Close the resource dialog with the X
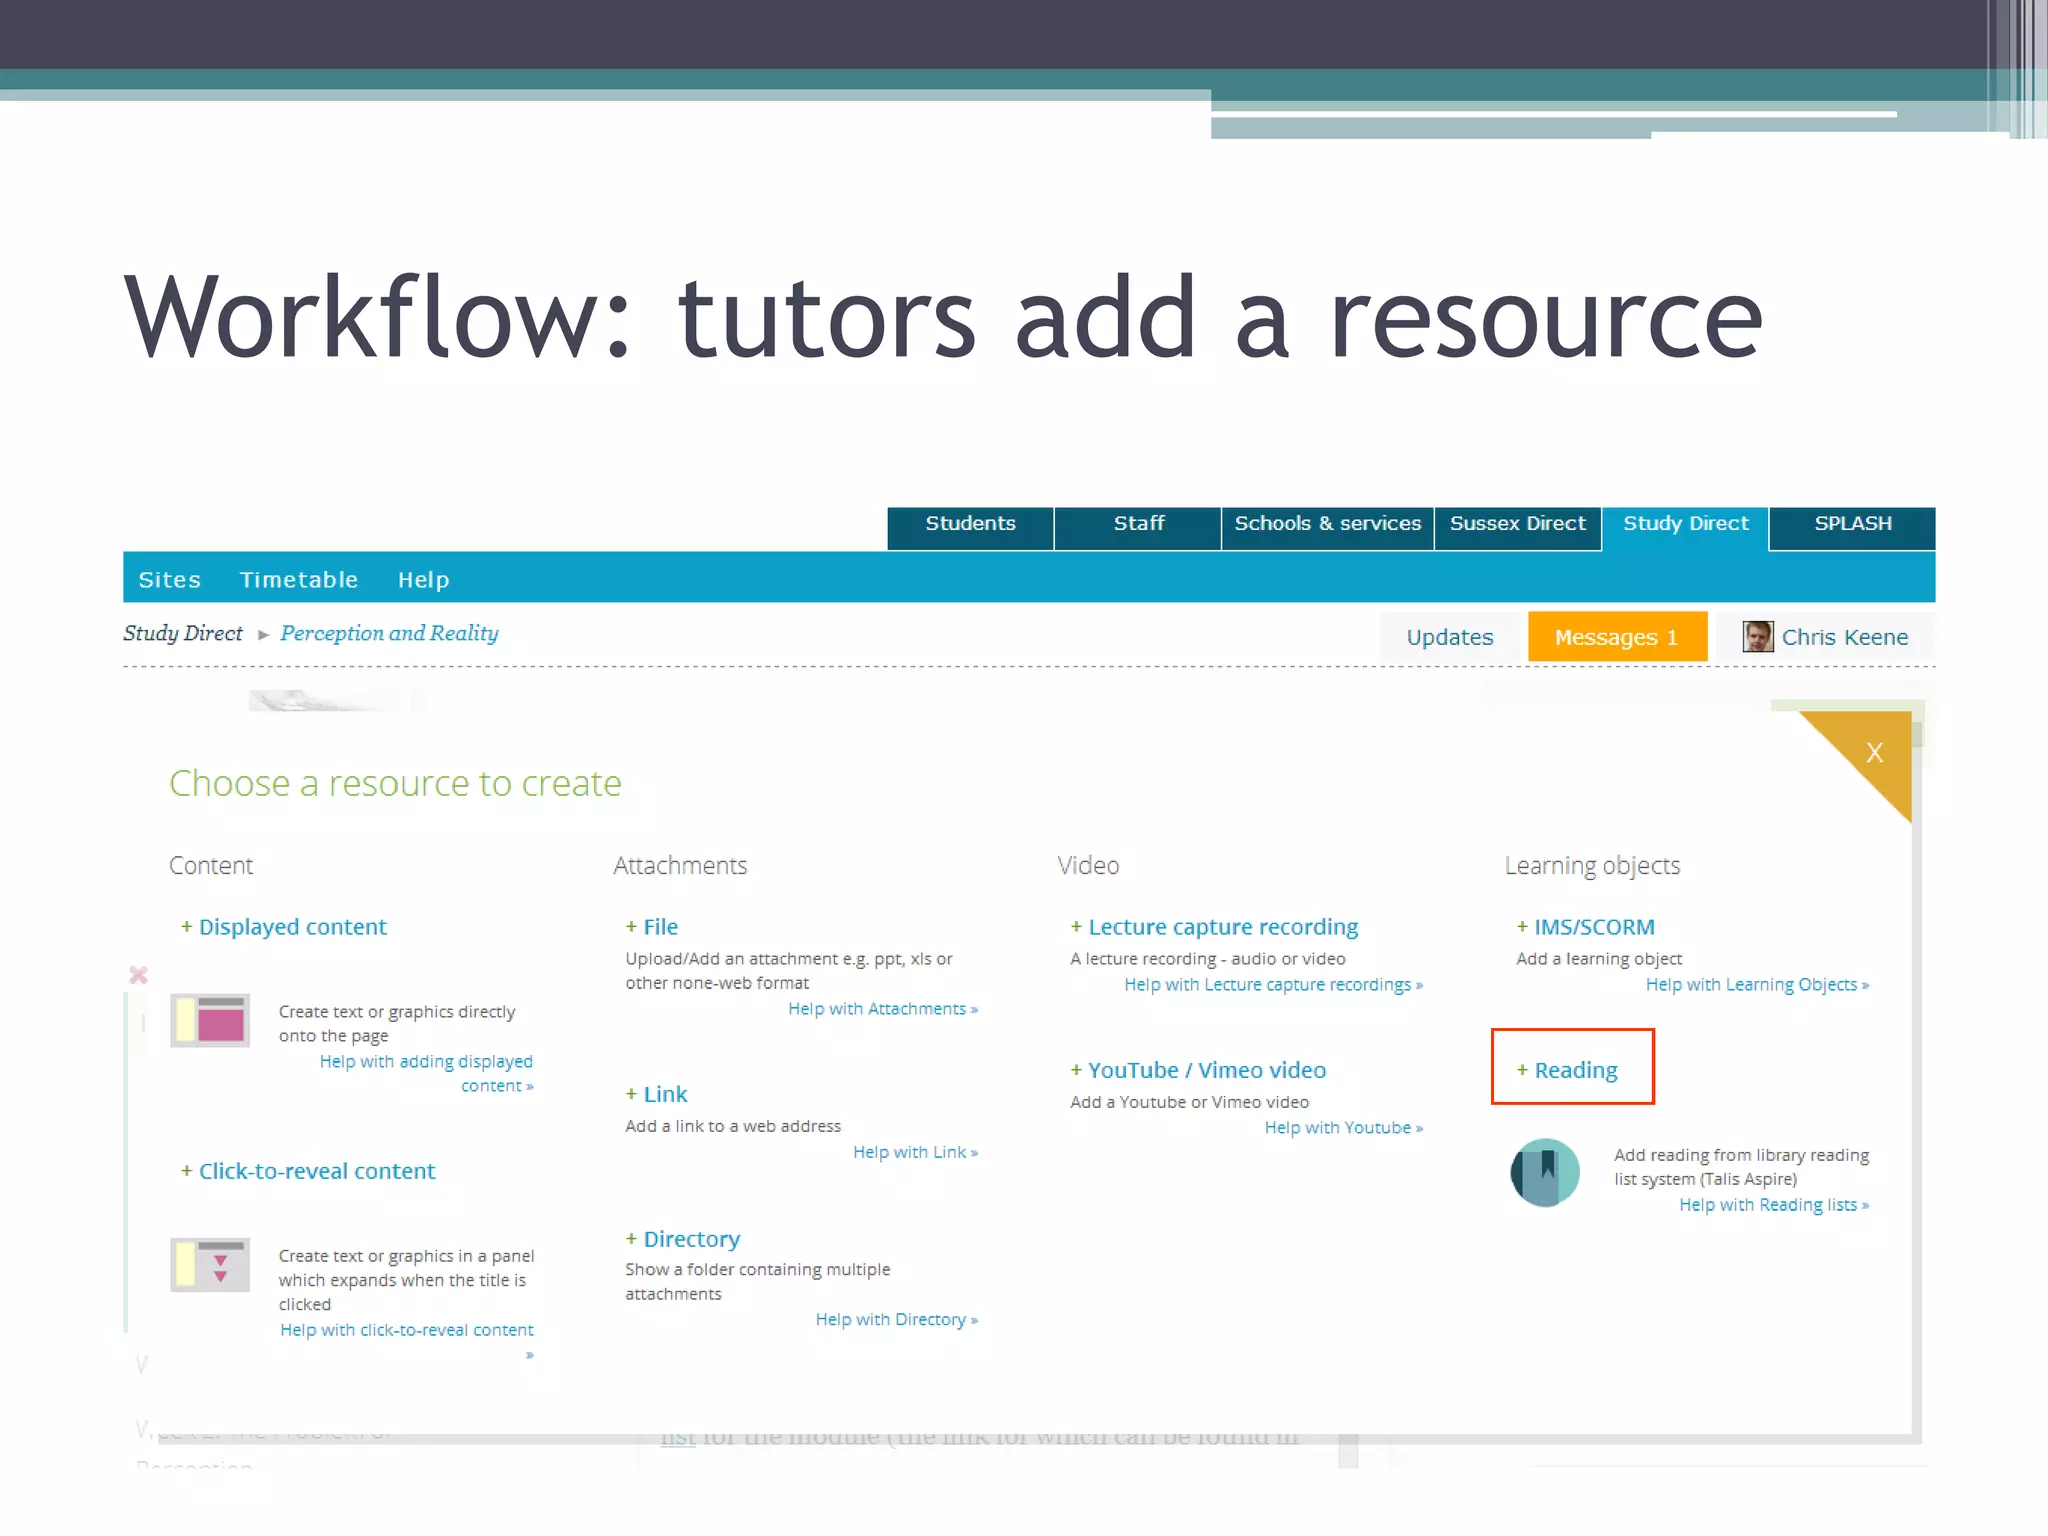The width and height of the screenshot is (2048, 1536). [x=1874, y=752]
